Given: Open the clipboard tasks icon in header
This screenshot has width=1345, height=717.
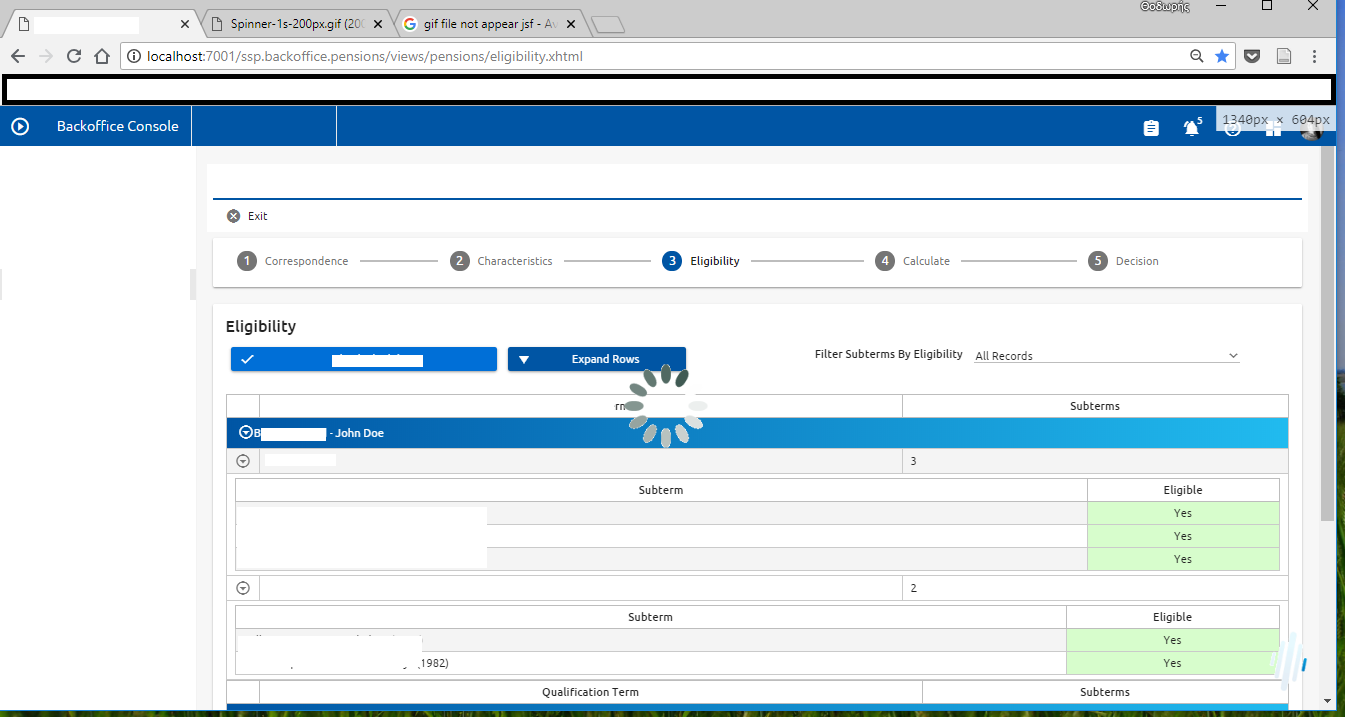Looking at the screenshot, I should coord(1151,128).
